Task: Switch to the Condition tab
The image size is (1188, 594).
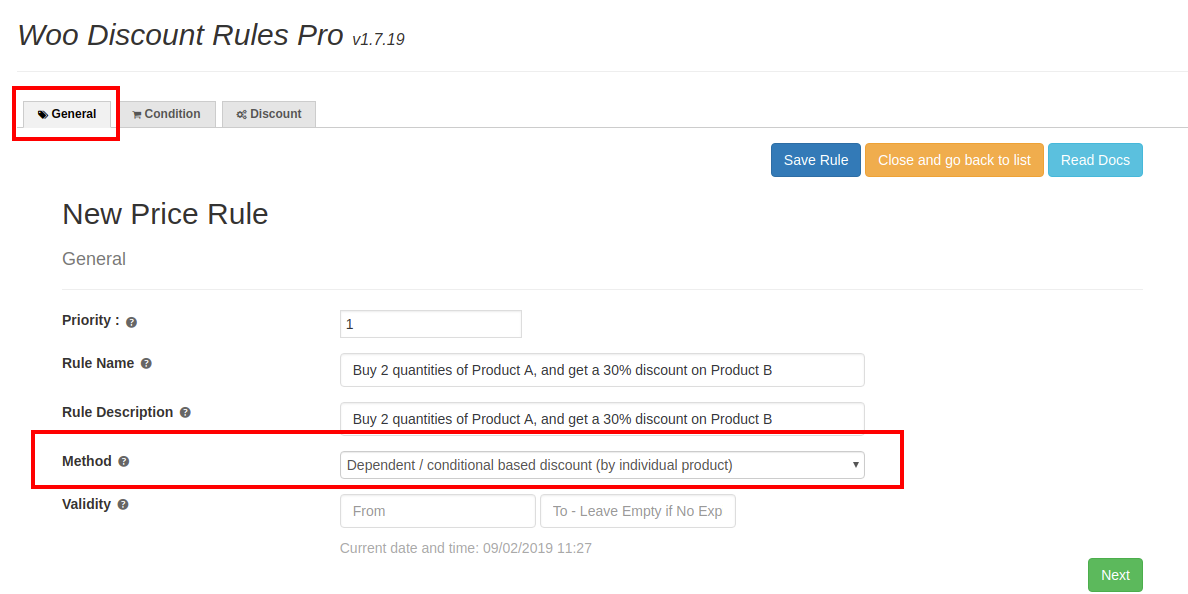Action: click(167, 113)
